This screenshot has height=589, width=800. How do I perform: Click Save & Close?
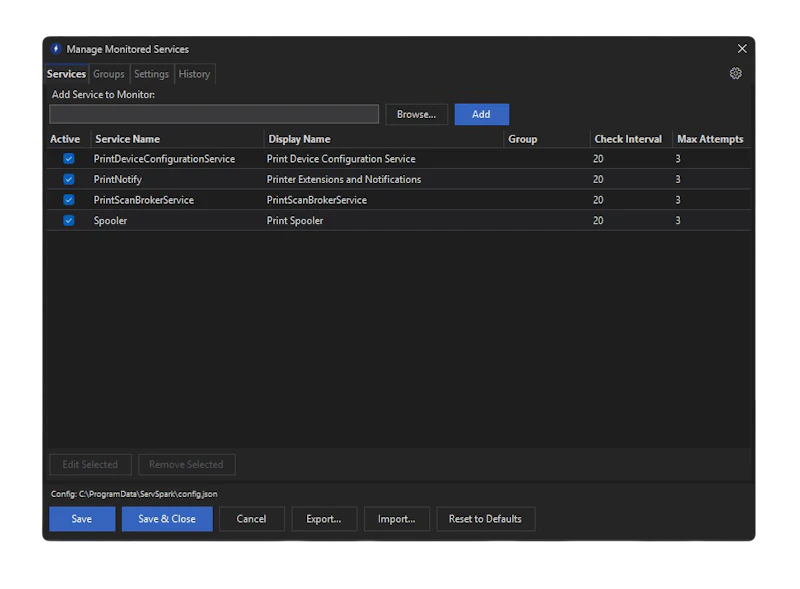167,519
